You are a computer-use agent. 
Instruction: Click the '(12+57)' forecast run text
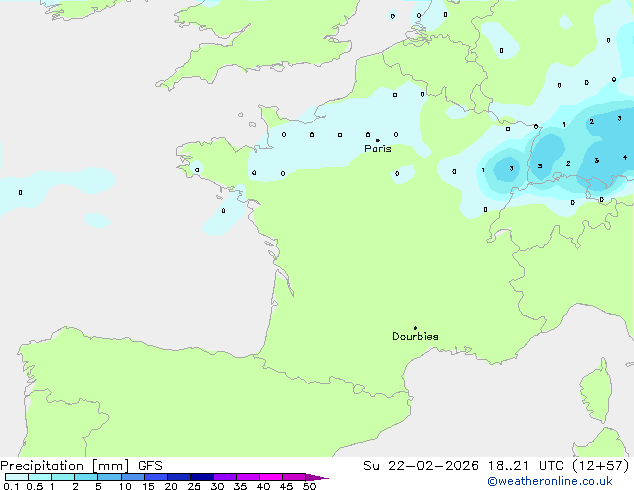[x=601, y=466]
